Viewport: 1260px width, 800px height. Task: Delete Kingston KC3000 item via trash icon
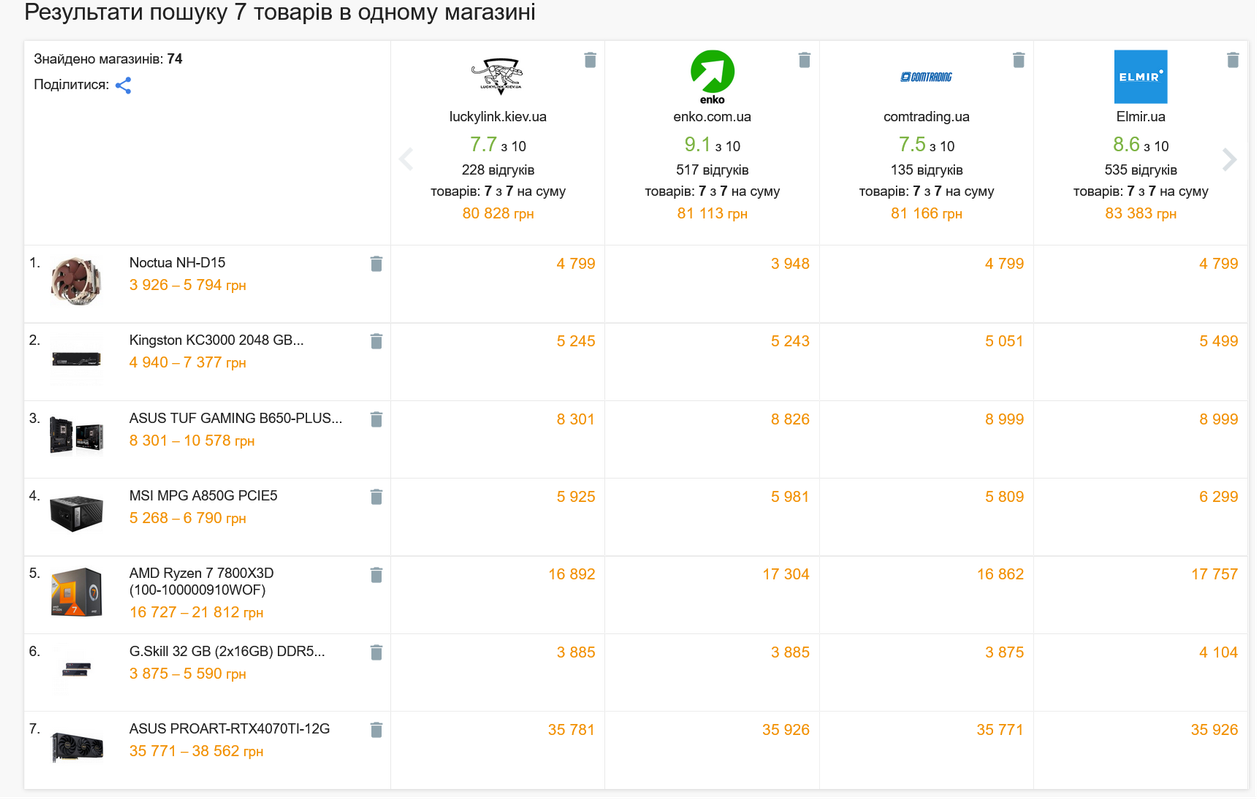point(376,341)
